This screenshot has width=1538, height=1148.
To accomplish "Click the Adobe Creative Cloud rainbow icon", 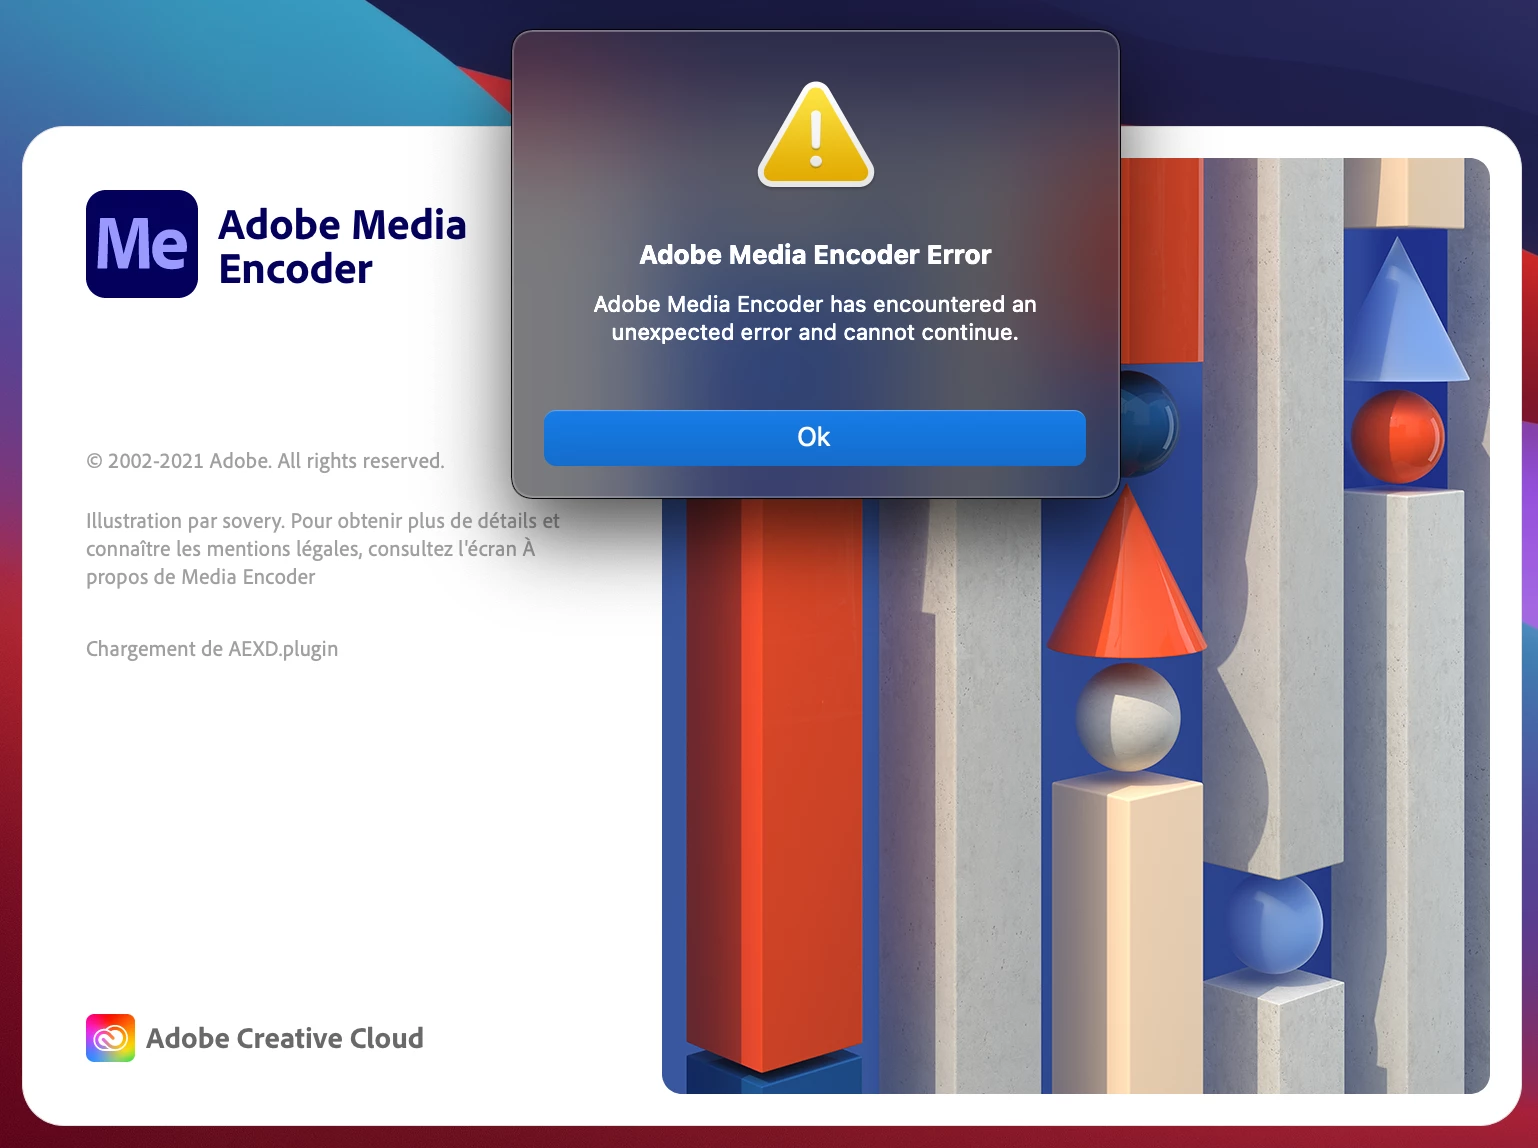I will [110, 1038].
